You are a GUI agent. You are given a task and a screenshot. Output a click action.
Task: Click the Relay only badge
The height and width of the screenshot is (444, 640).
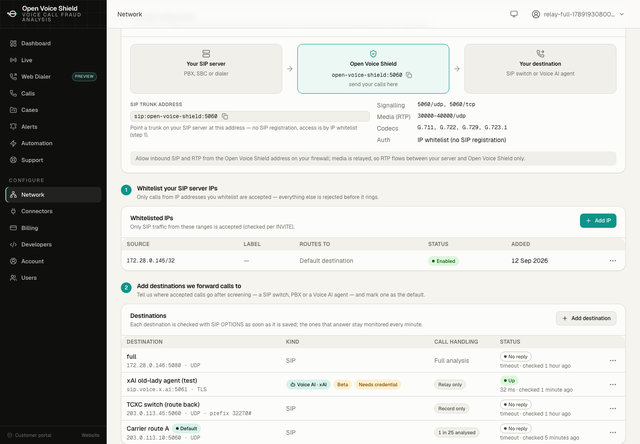coord(450,385)
